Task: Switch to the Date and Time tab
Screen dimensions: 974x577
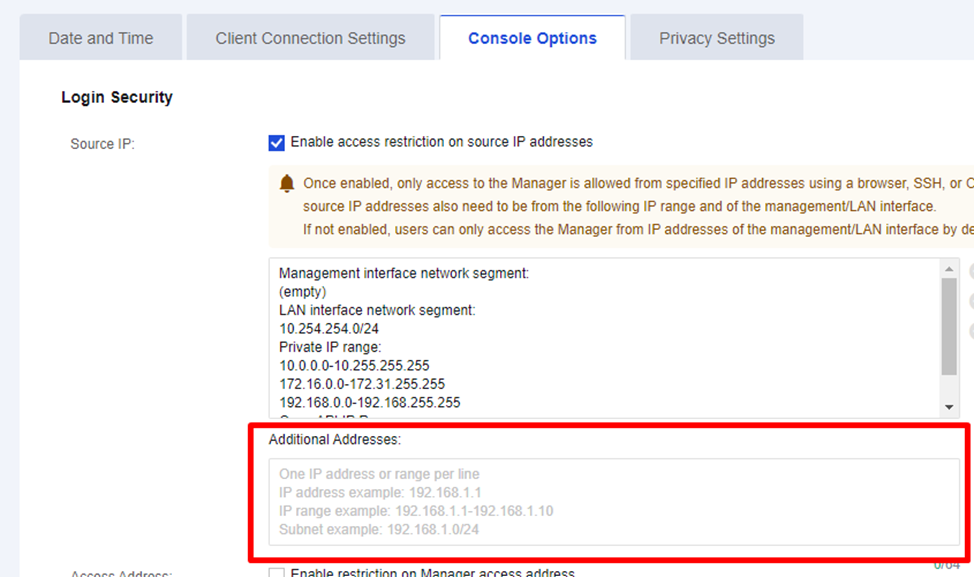Action: point(101,38)
